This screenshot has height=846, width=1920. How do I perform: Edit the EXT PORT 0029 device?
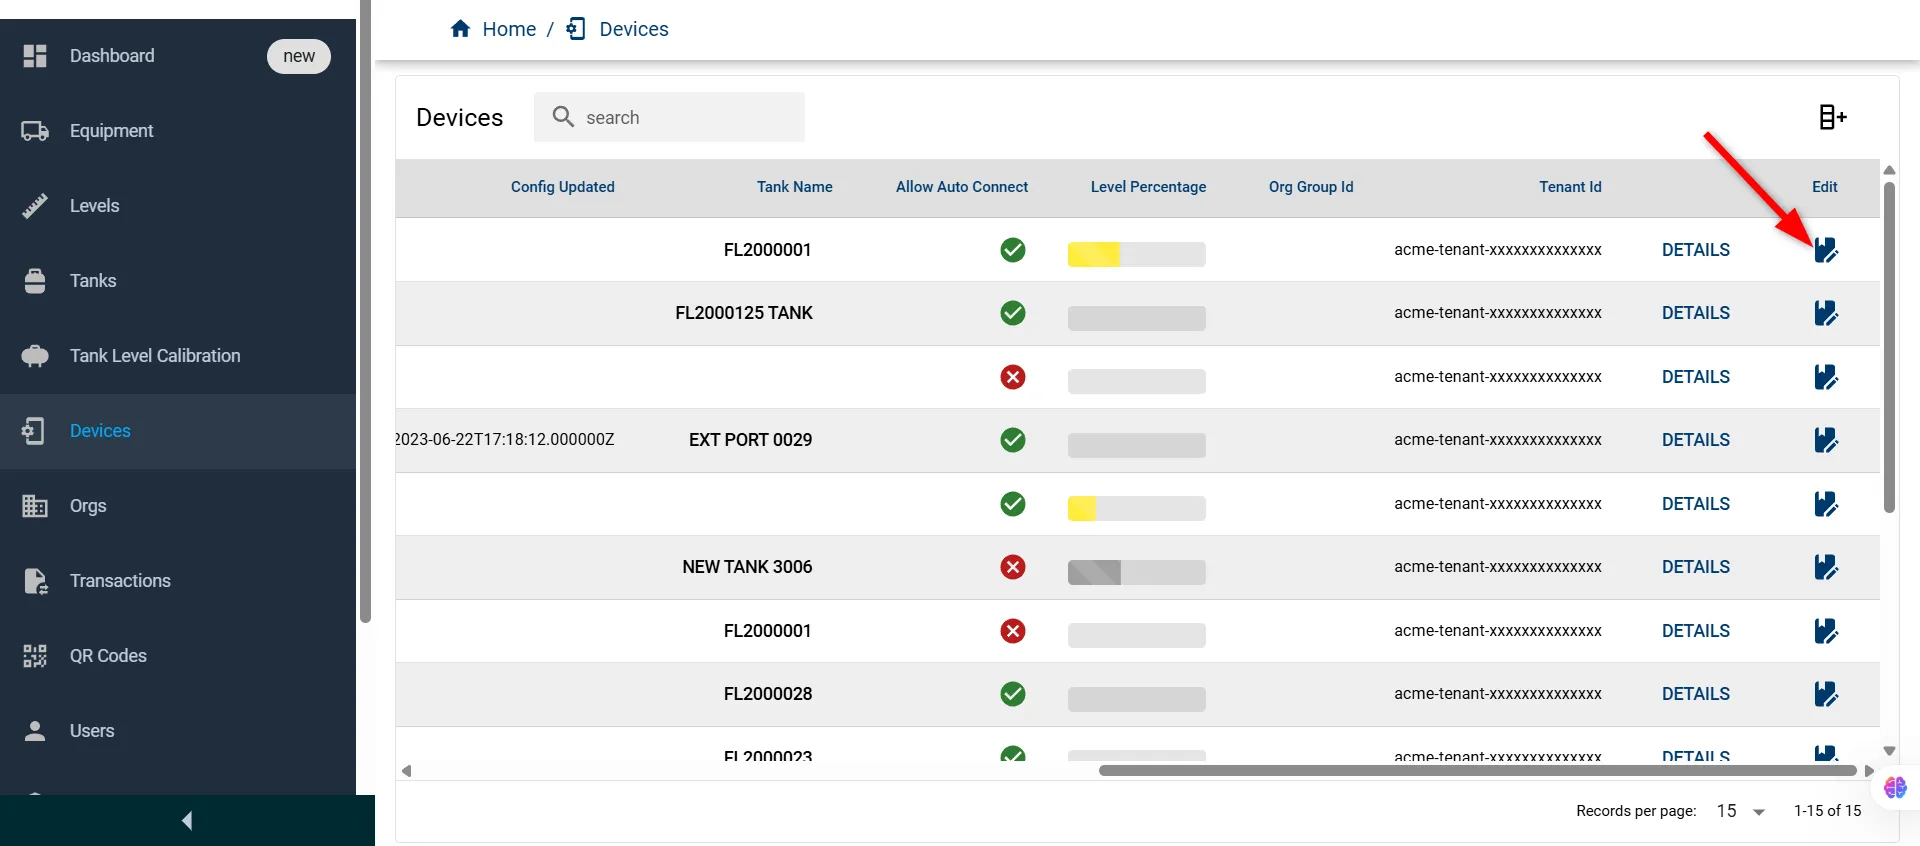click(1826, 440)
